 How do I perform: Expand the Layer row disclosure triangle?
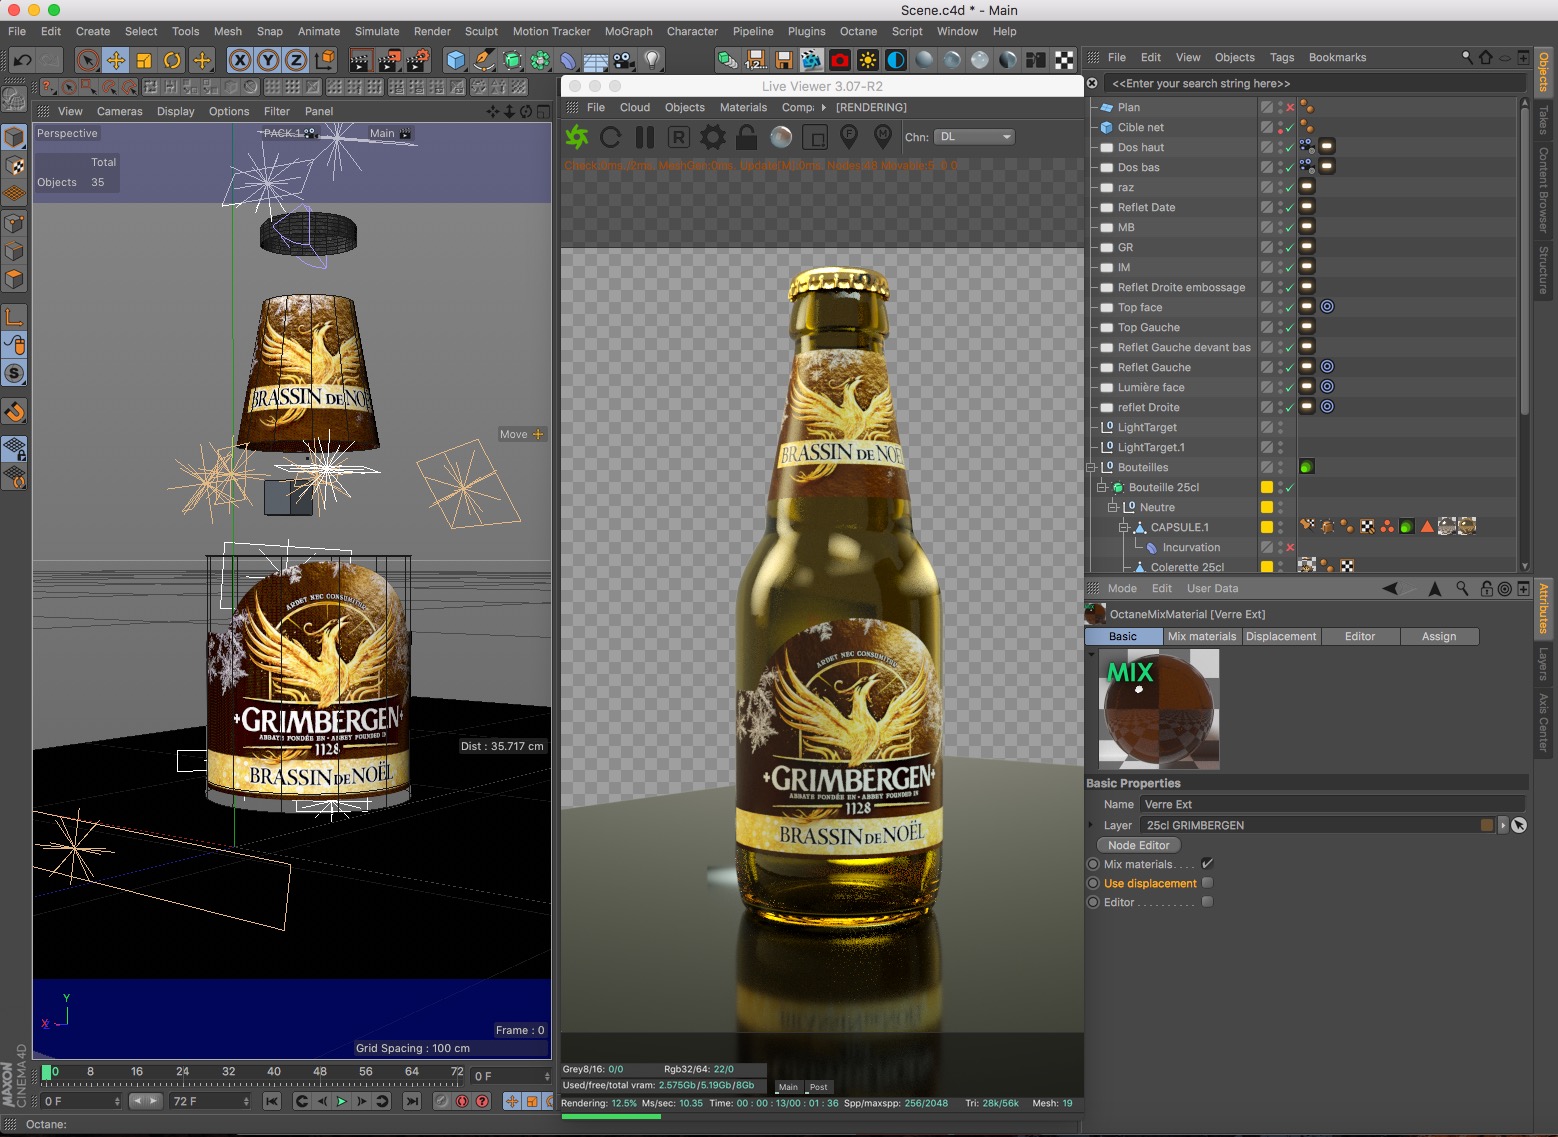(1091, 825)
